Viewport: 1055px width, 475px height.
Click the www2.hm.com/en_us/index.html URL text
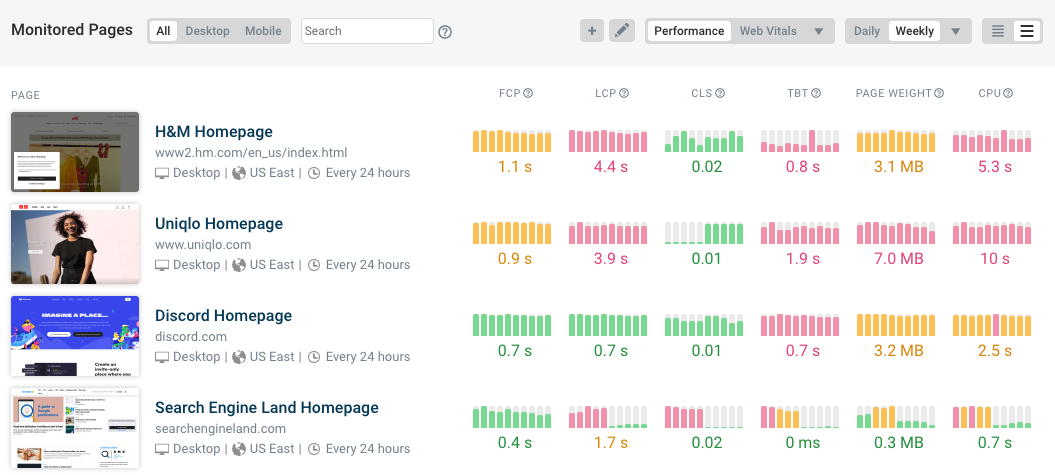251,153
